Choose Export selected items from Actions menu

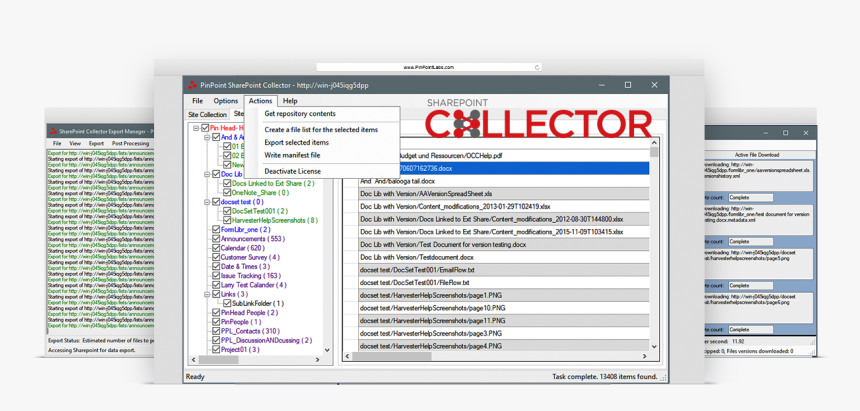[296, 142]
